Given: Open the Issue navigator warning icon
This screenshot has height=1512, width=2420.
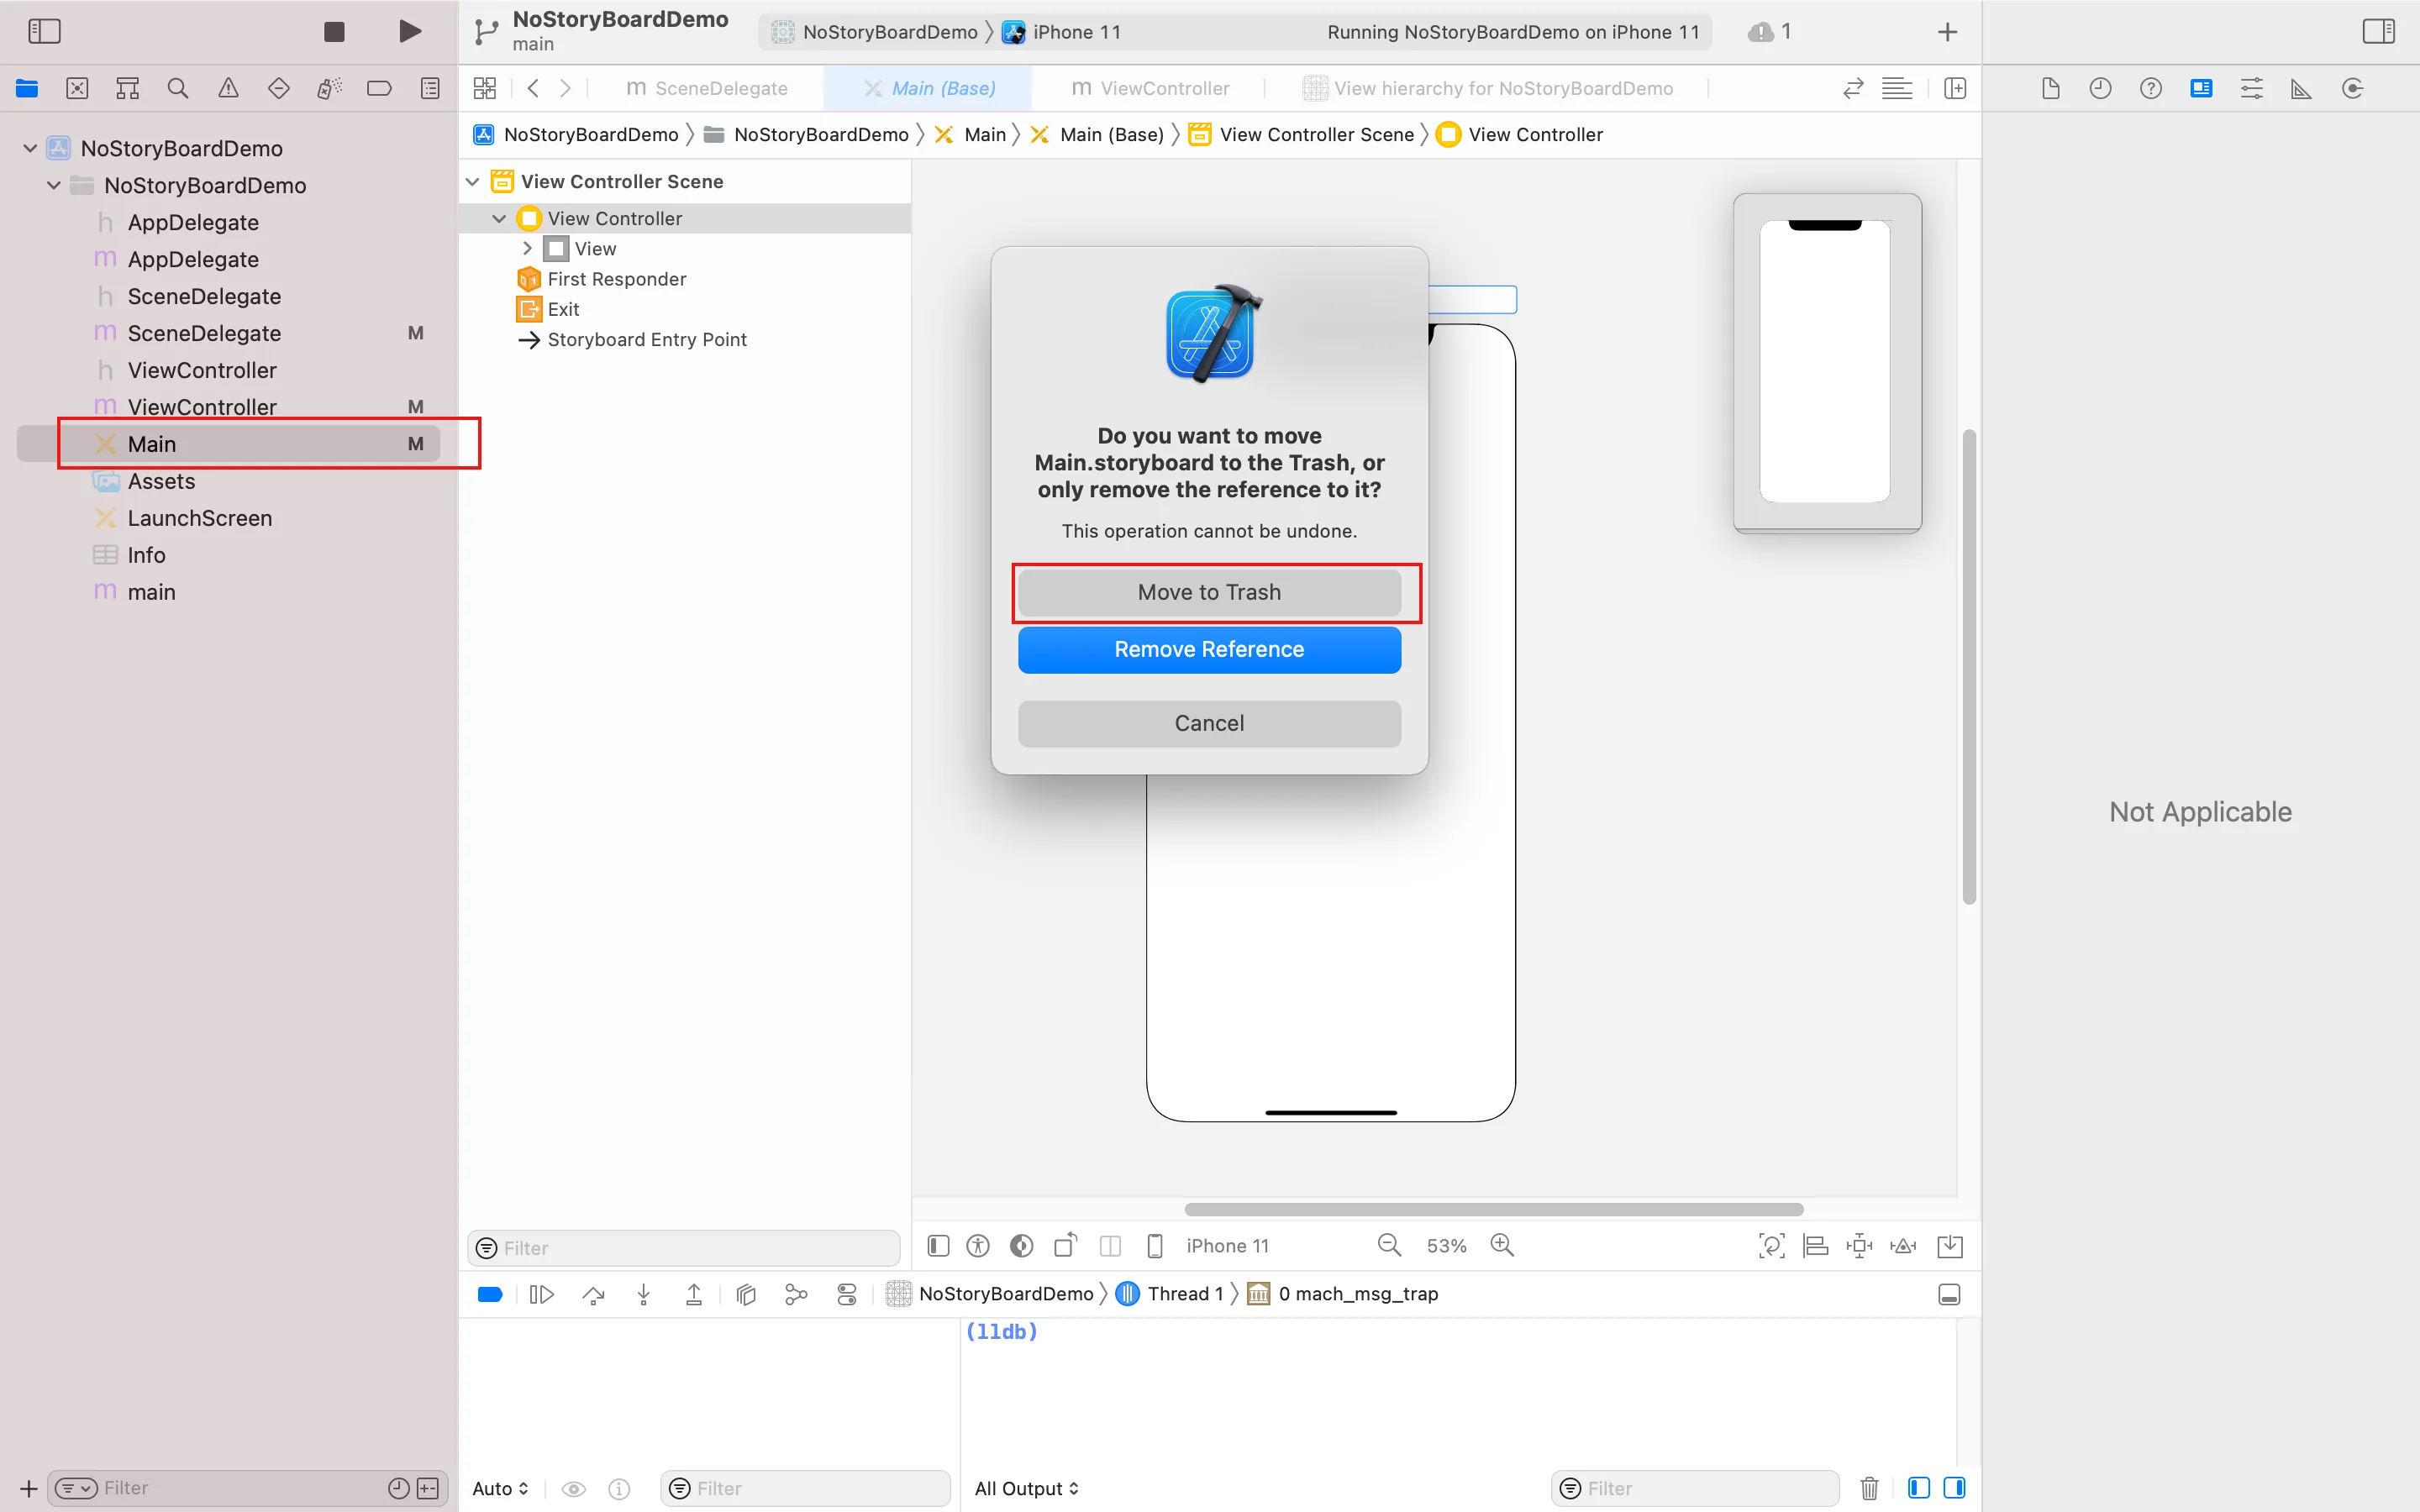Looking at the screenshot, I should (228, 89).
